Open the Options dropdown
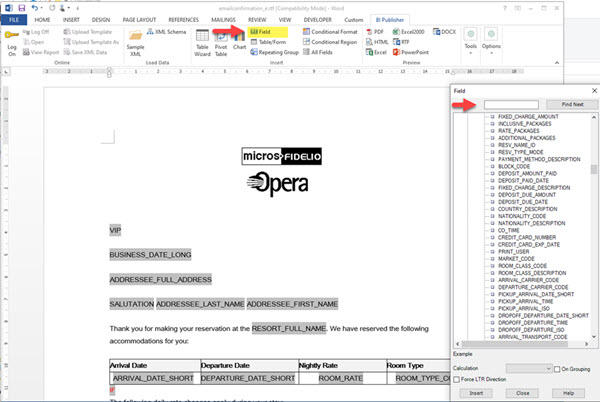This screenshot has height=402, width=600. pos(491,41)
